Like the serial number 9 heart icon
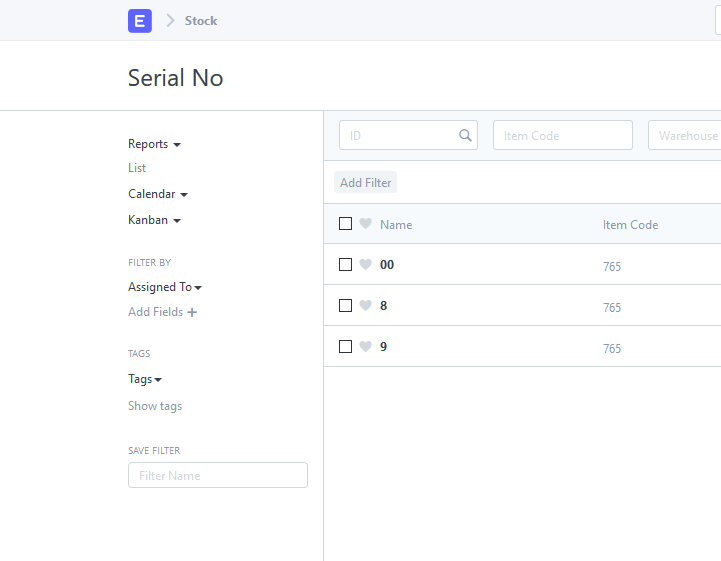Image resolution: width=721 pixels, height=561 pixels. [x=366, y=346]
